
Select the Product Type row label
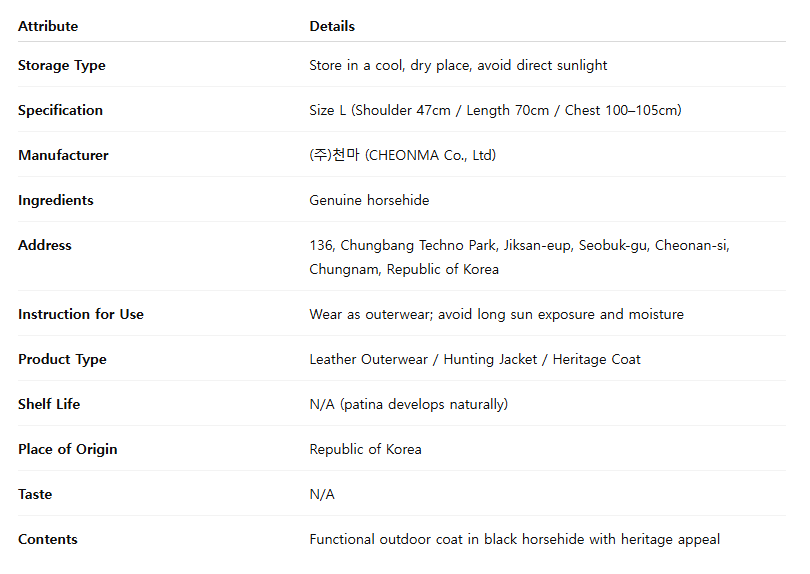pos(63,360)
